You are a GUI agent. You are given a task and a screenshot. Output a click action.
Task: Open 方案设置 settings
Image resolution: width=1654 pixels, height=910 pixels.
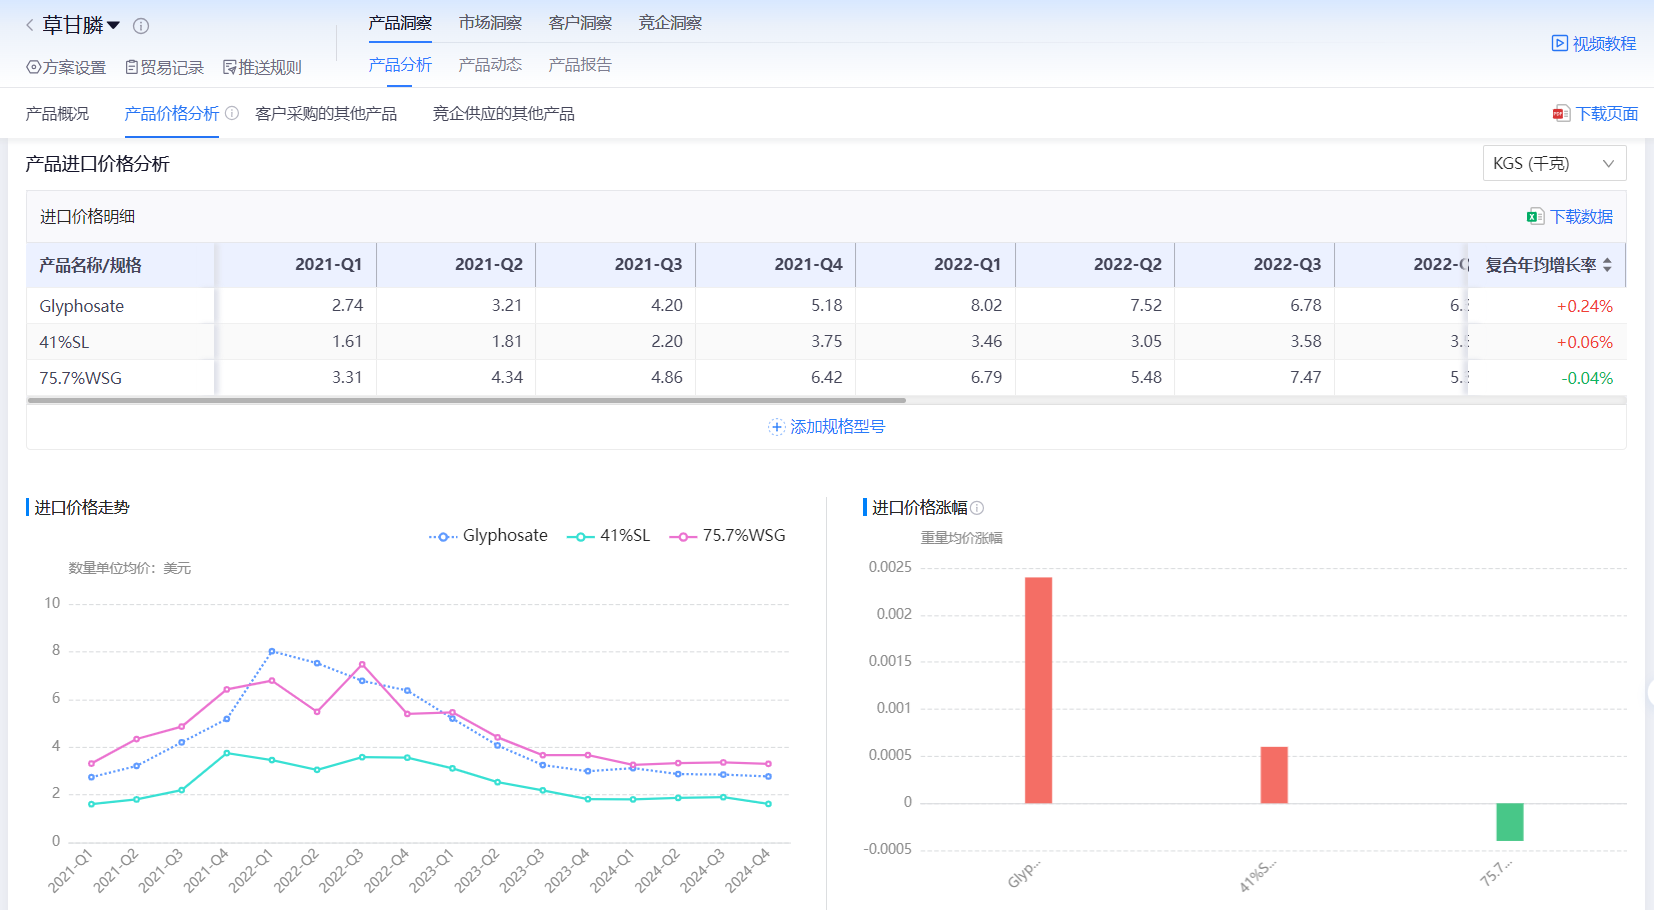(x=66, y=67)
